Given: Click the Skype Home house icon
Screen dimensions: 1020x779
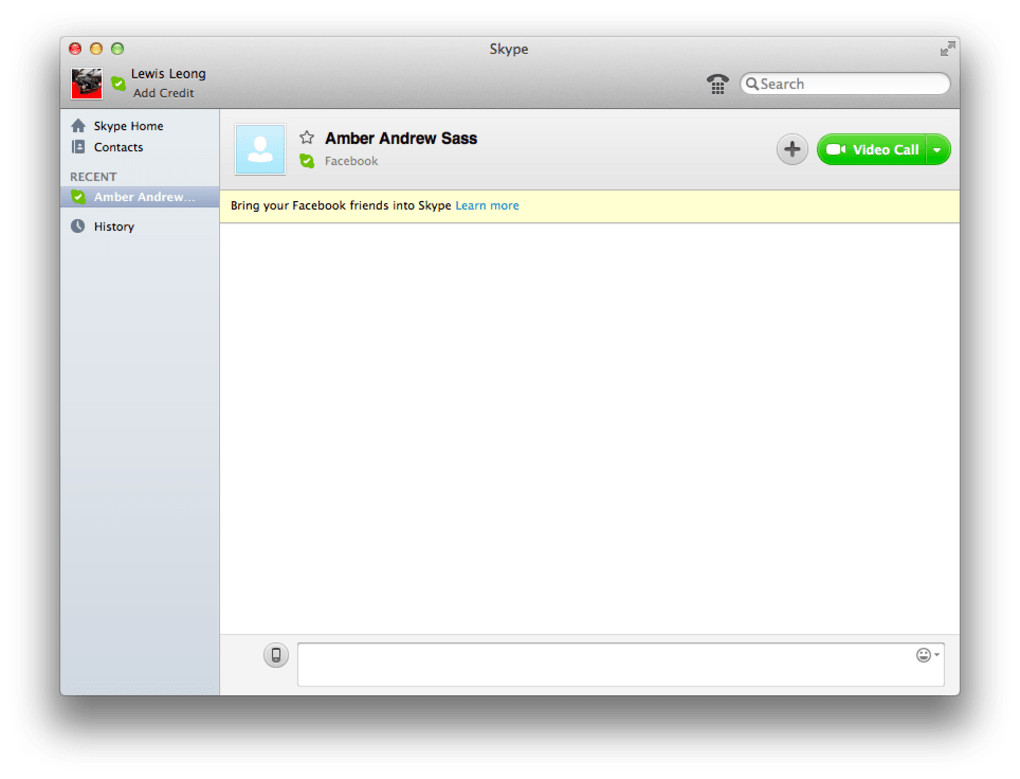Looking at the screenshot, I should pyautogui.click(x=78, y=125).
